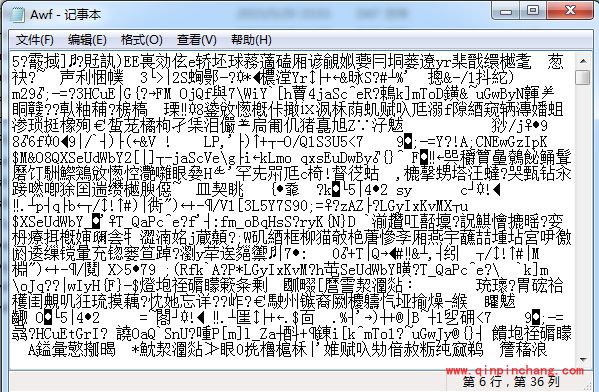599x392 pixels.
Task: Open the 格式(O) menu
Action: point(141,40)
